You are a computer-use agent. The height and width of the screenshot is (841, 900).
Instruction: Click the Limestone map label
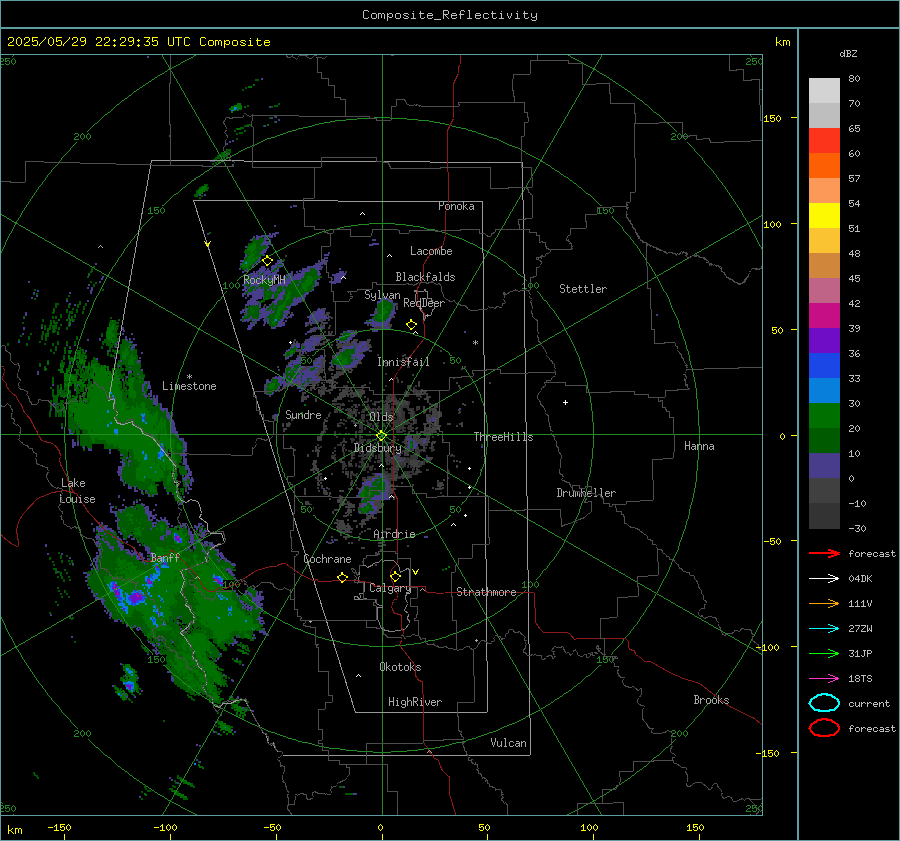[x=189, y=386]
